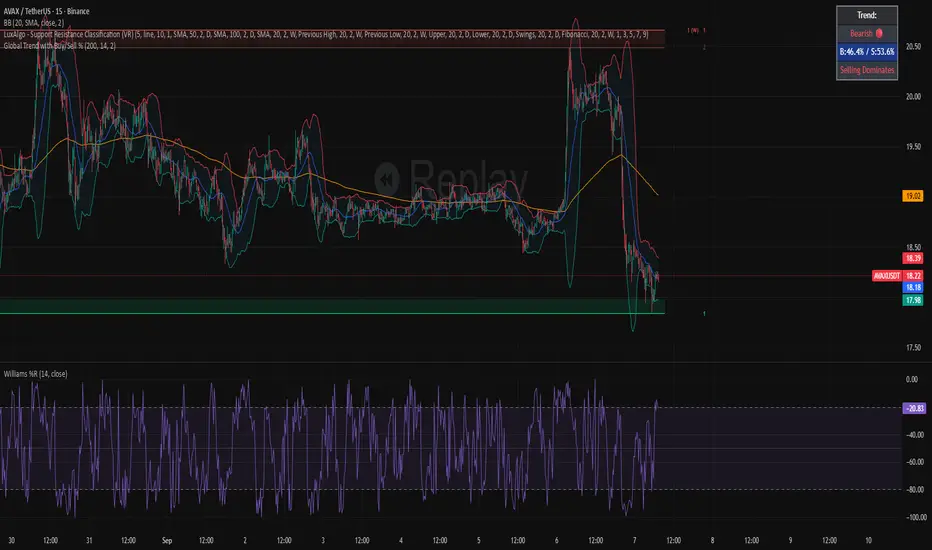
Task: Click the -80.00 tick on Williams %R scale
Action: (x=914, y=490)
